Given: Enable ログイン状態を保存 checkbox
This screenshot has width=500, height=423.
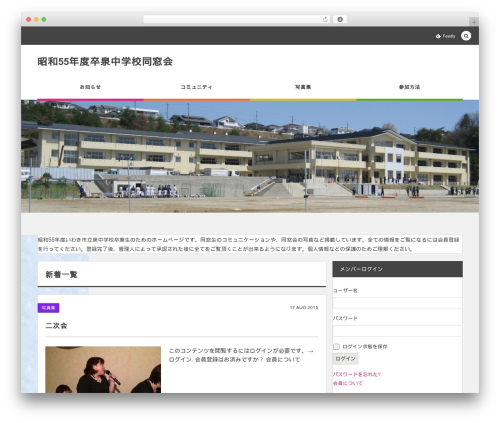Looking at the screenshot, I should 336,347.
